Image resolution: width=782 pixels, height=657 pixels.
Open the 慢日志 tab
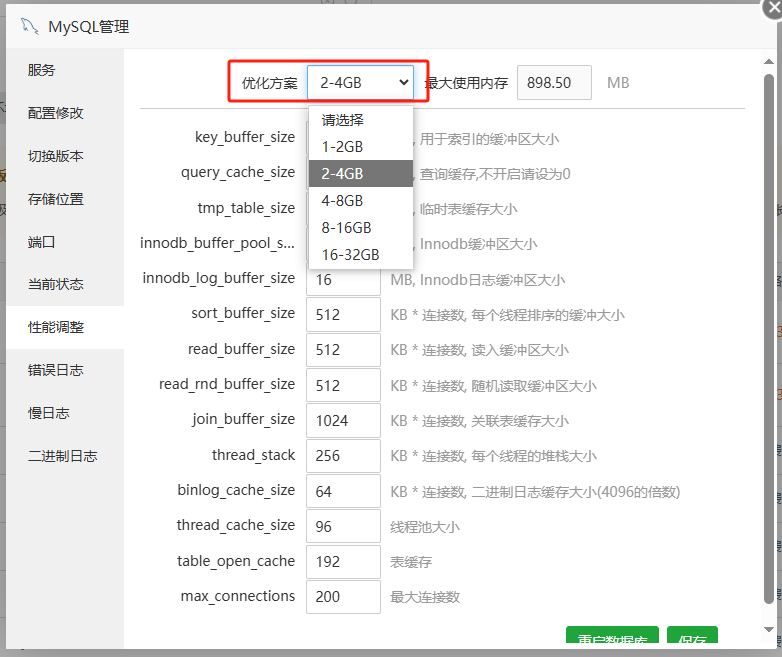tap(65, 413)
